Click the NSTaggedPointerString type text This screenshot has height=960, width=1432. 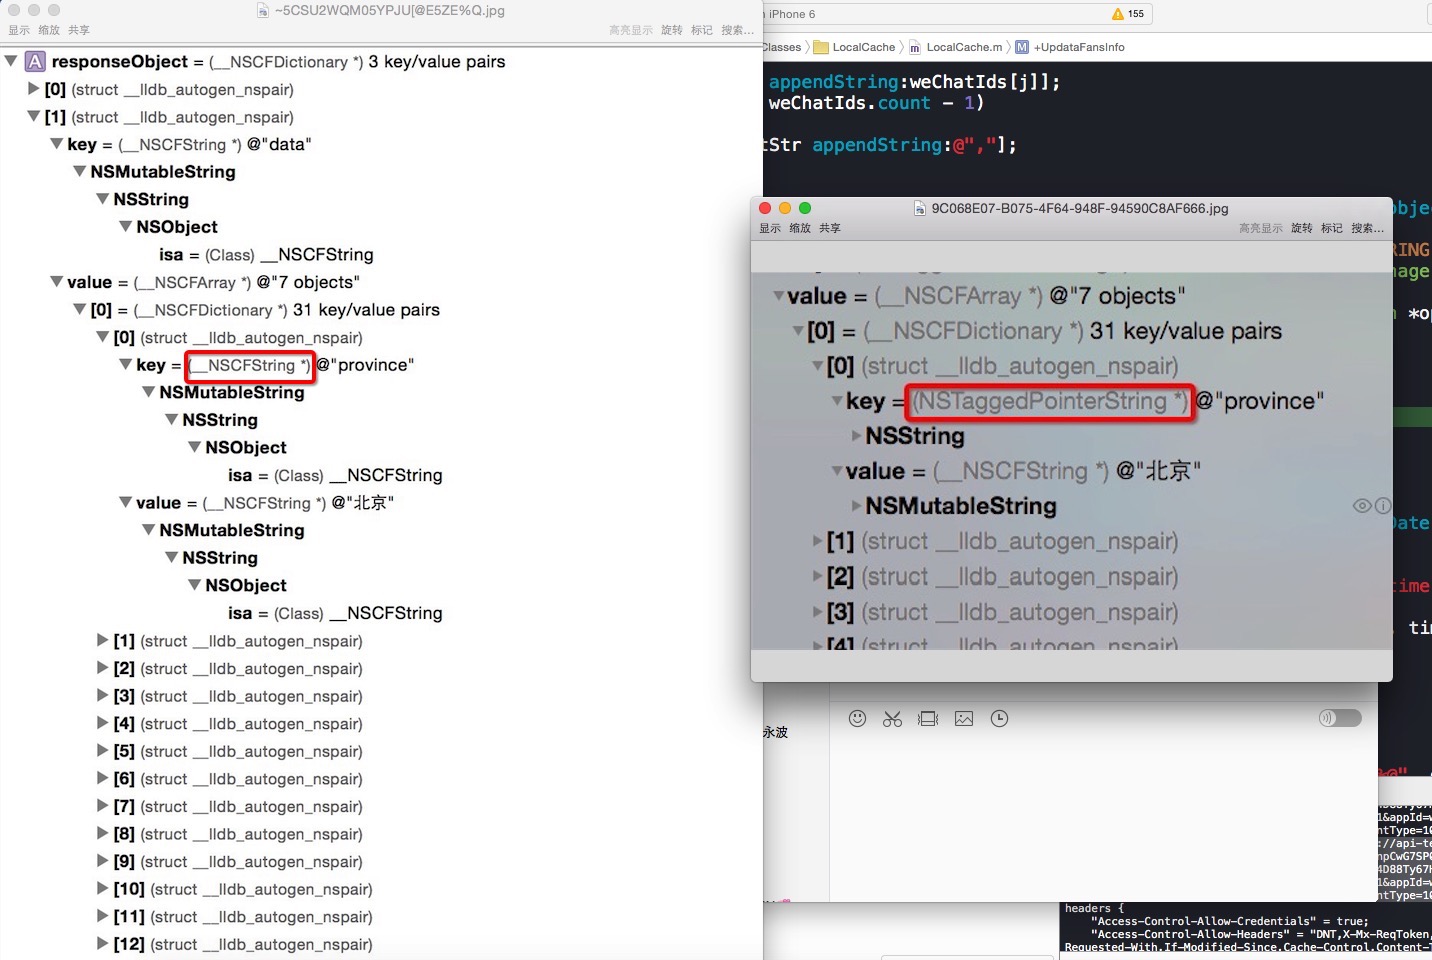1050,401
